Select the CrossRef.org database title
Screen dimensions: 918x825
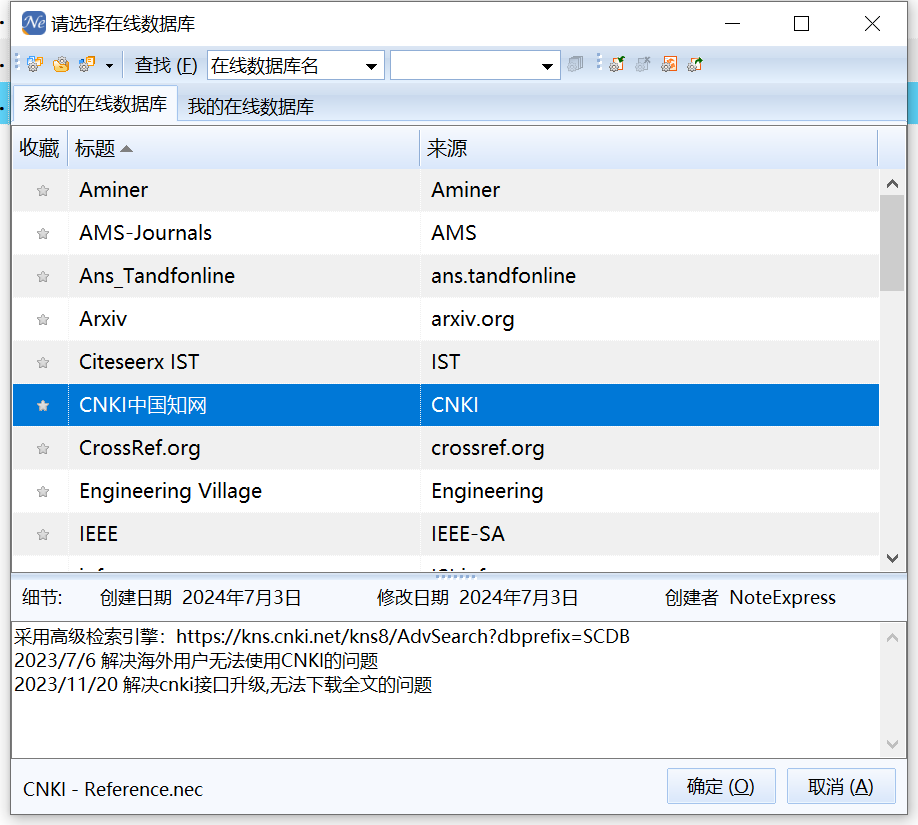(139, 448)
